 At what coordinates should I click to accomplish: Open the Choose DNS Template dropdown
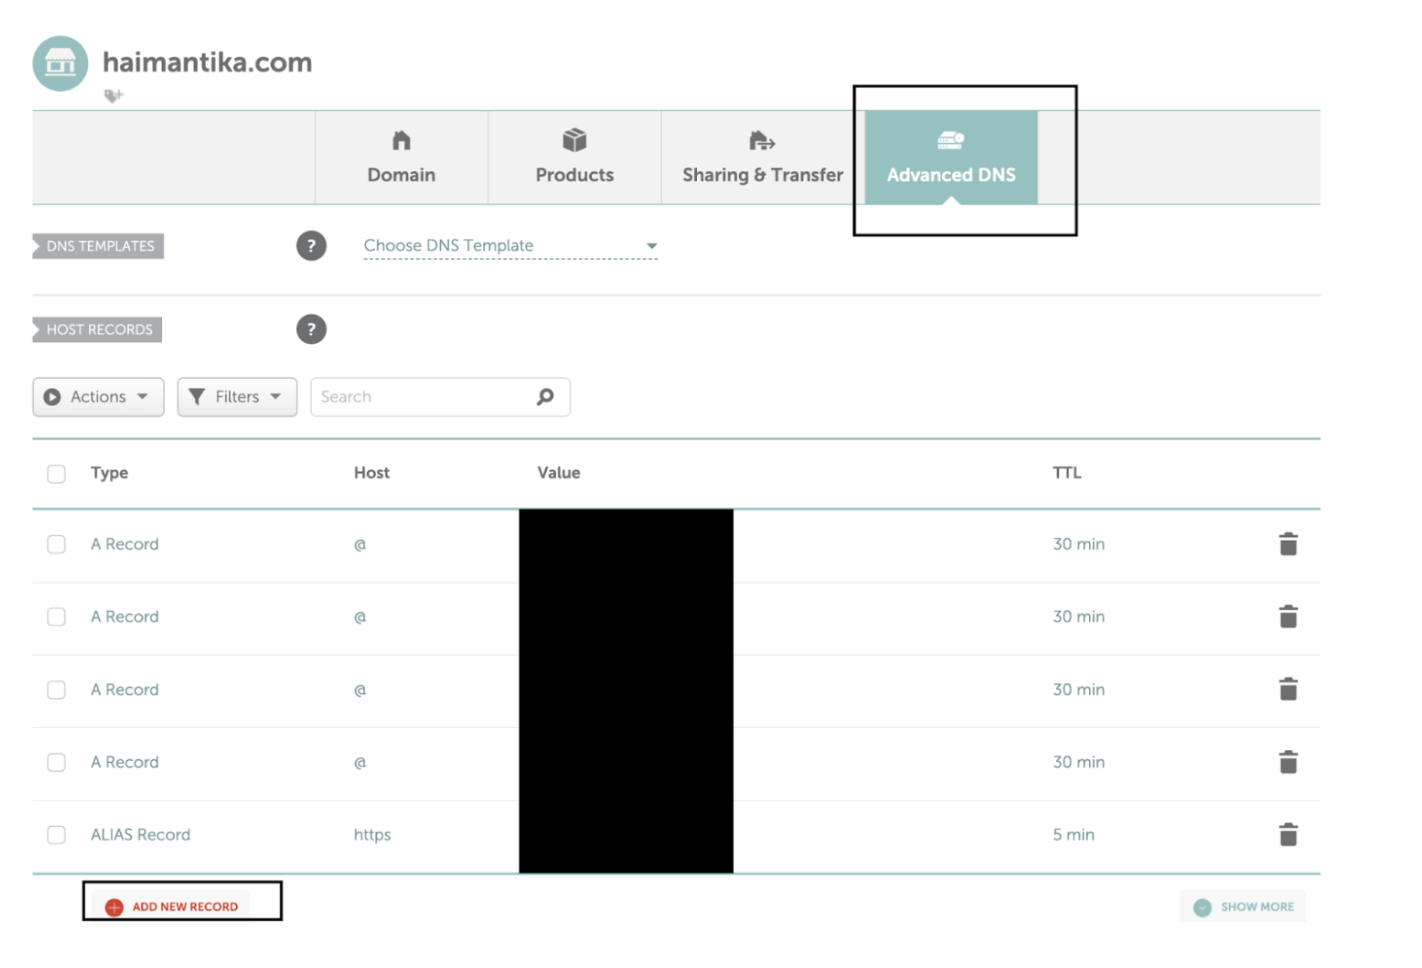point(510,246)
